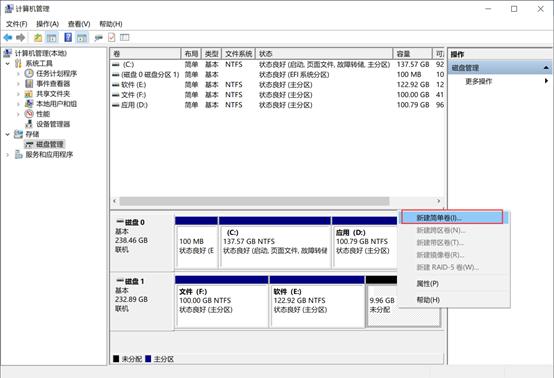
Task: Choose 属性(P) from context menu
Action: (x=454, y=283)
